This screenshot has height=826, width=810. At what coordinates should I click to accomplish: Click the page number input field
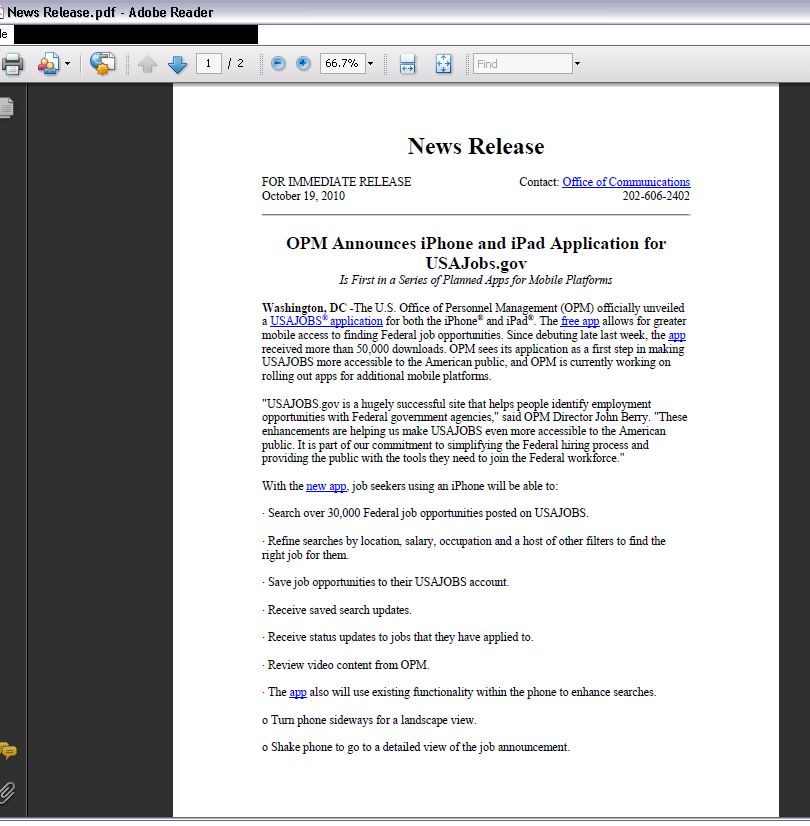pos(209,64)
